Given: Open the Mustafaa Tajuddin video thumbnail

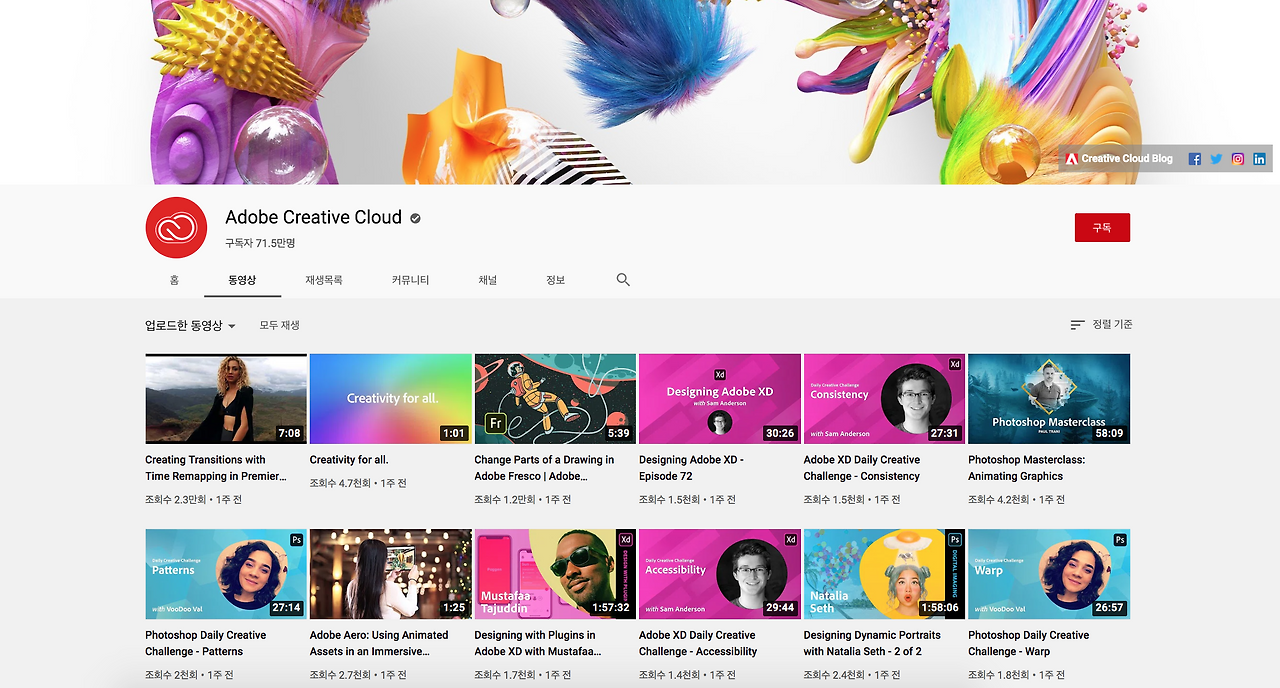Looking at the screenshot, I should point(555,574).
